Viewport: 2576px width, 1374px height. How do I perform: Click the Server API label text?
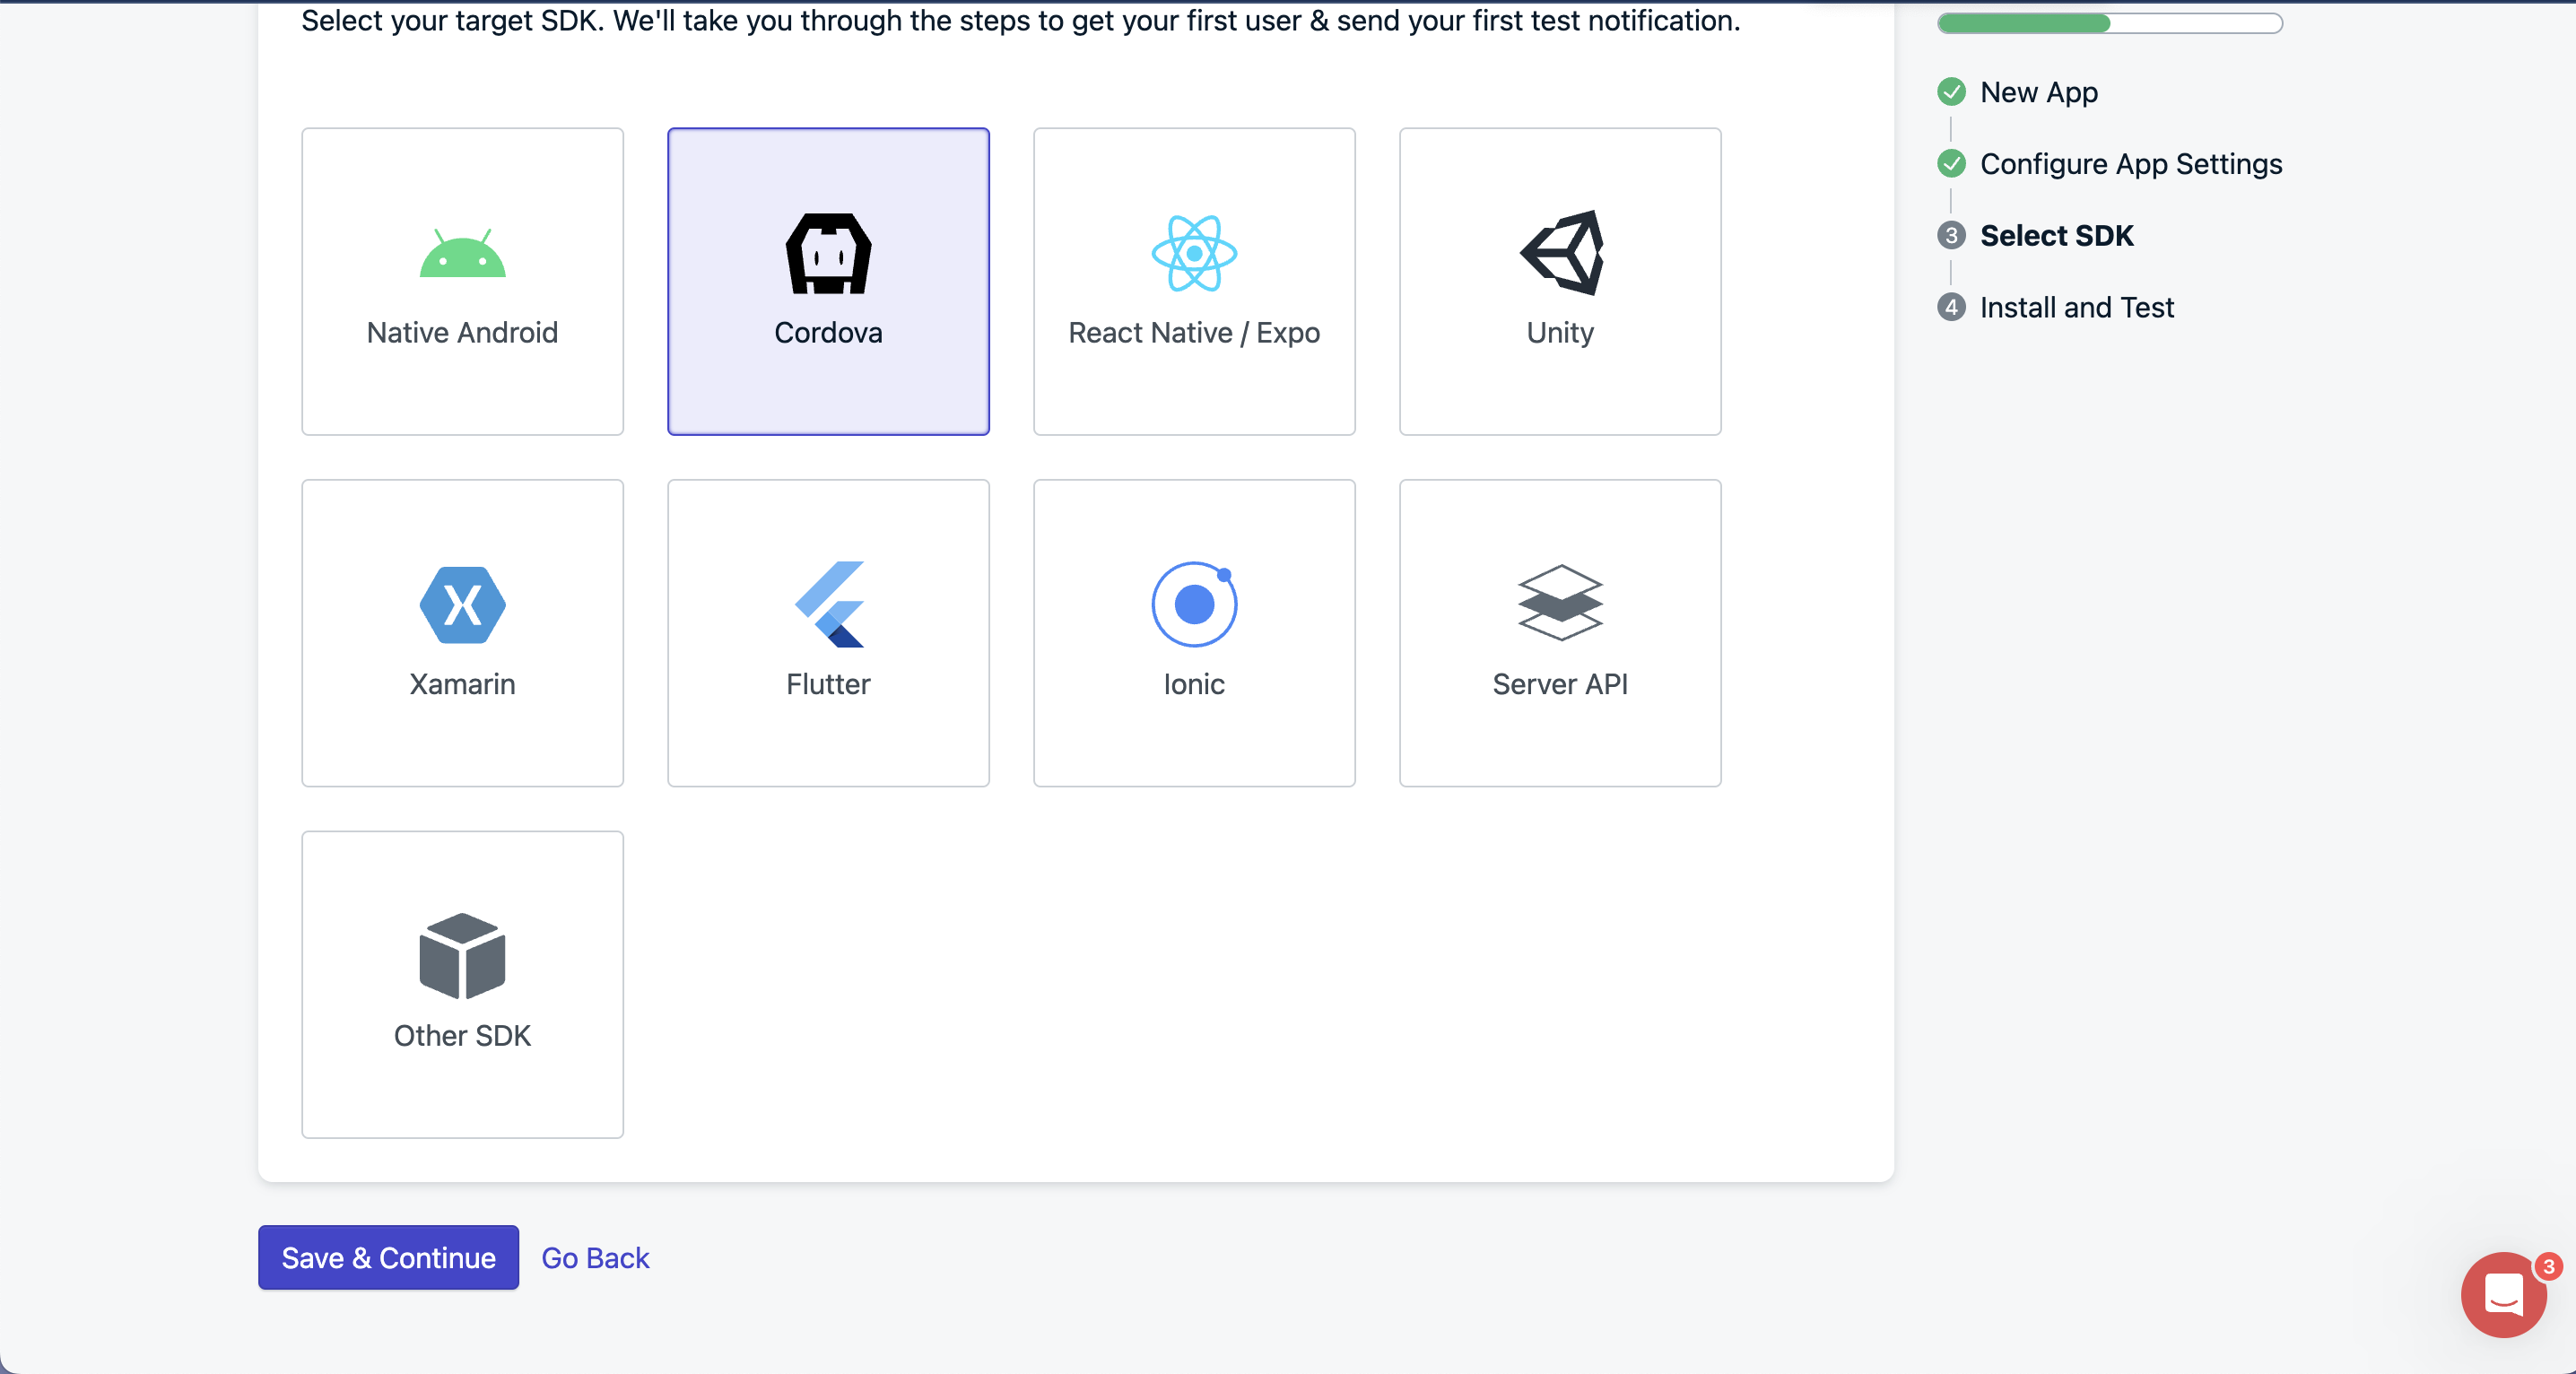click(1560, 684)
